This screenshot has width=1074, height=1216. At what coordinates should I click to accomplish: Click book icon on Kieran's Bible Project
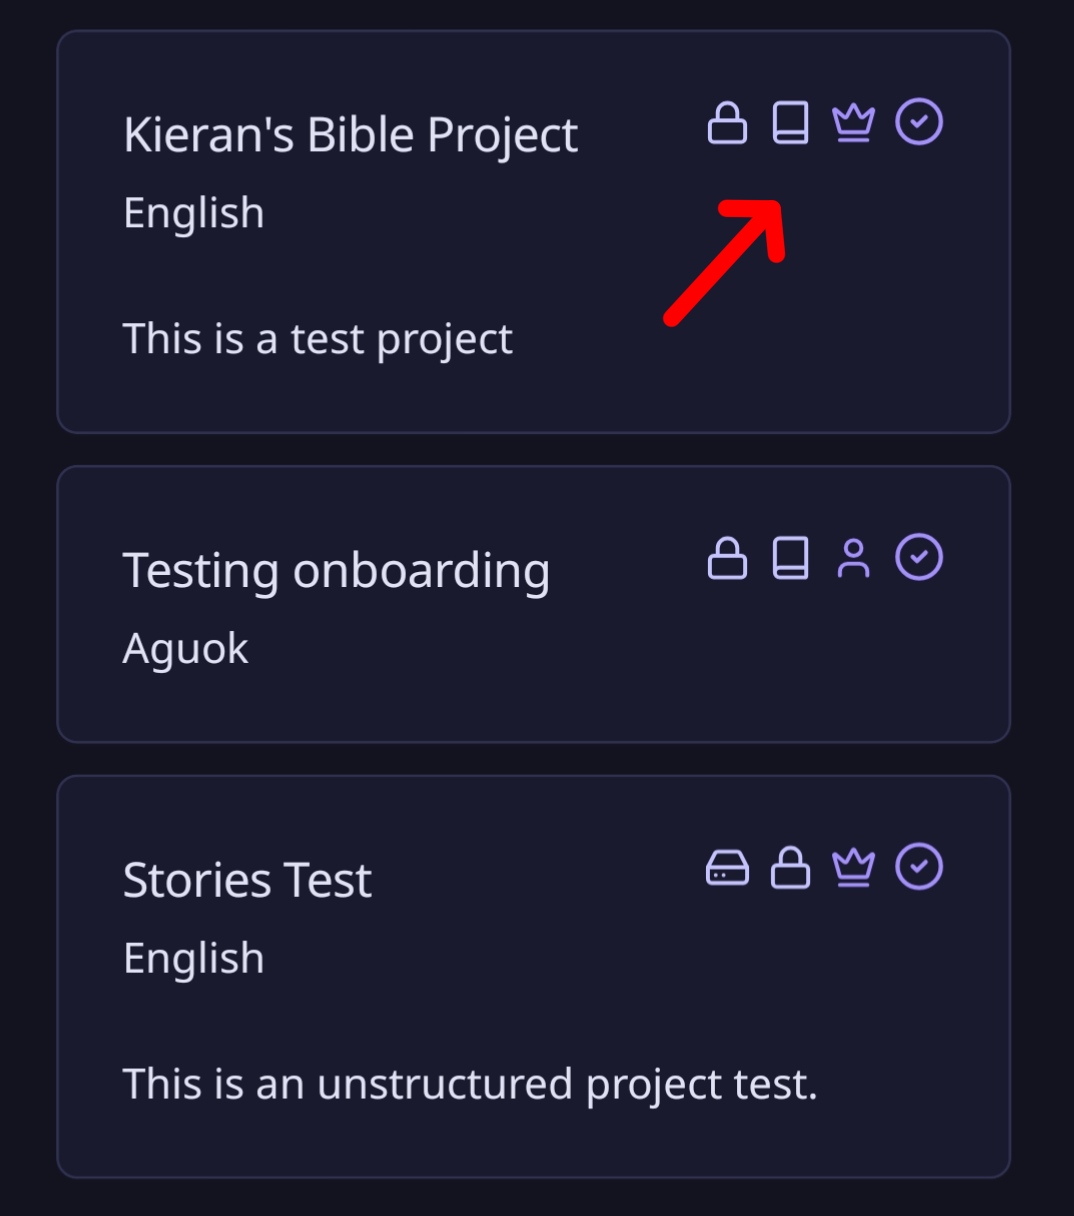790,123
